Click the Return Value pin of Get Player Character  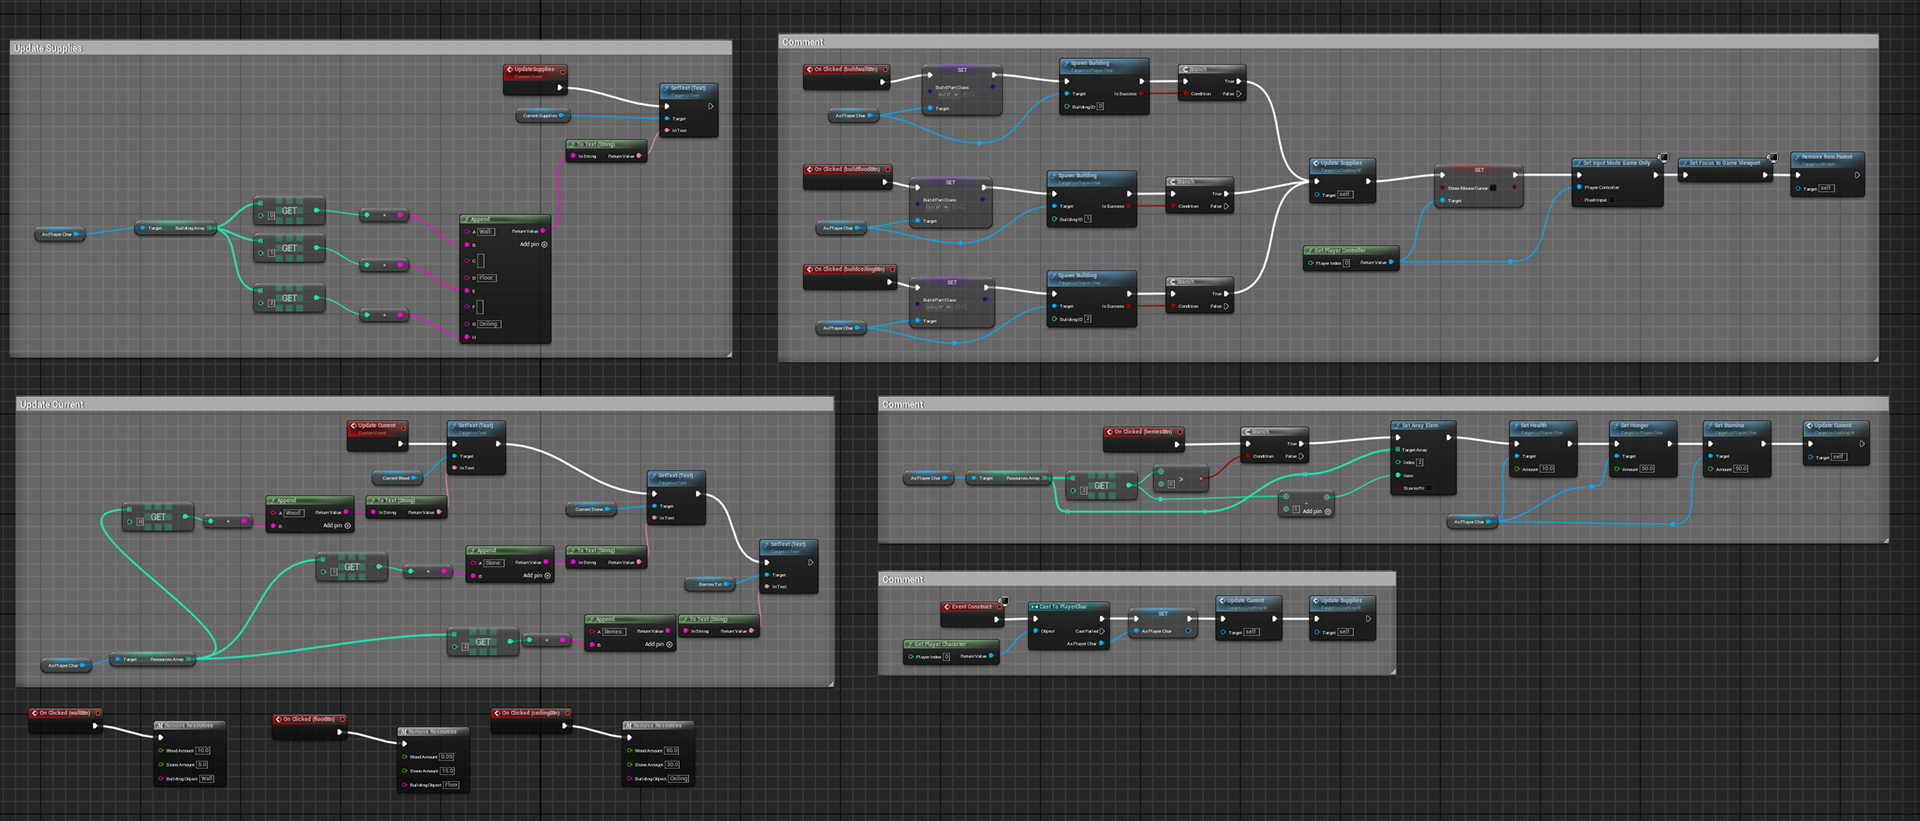(991, 657)
